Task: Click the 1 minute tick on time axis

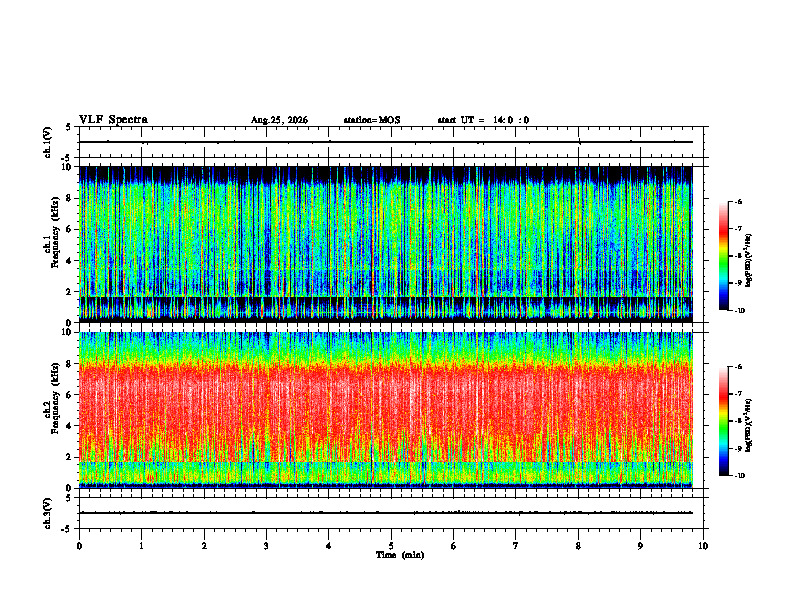Action: click(x=141, y=546)
